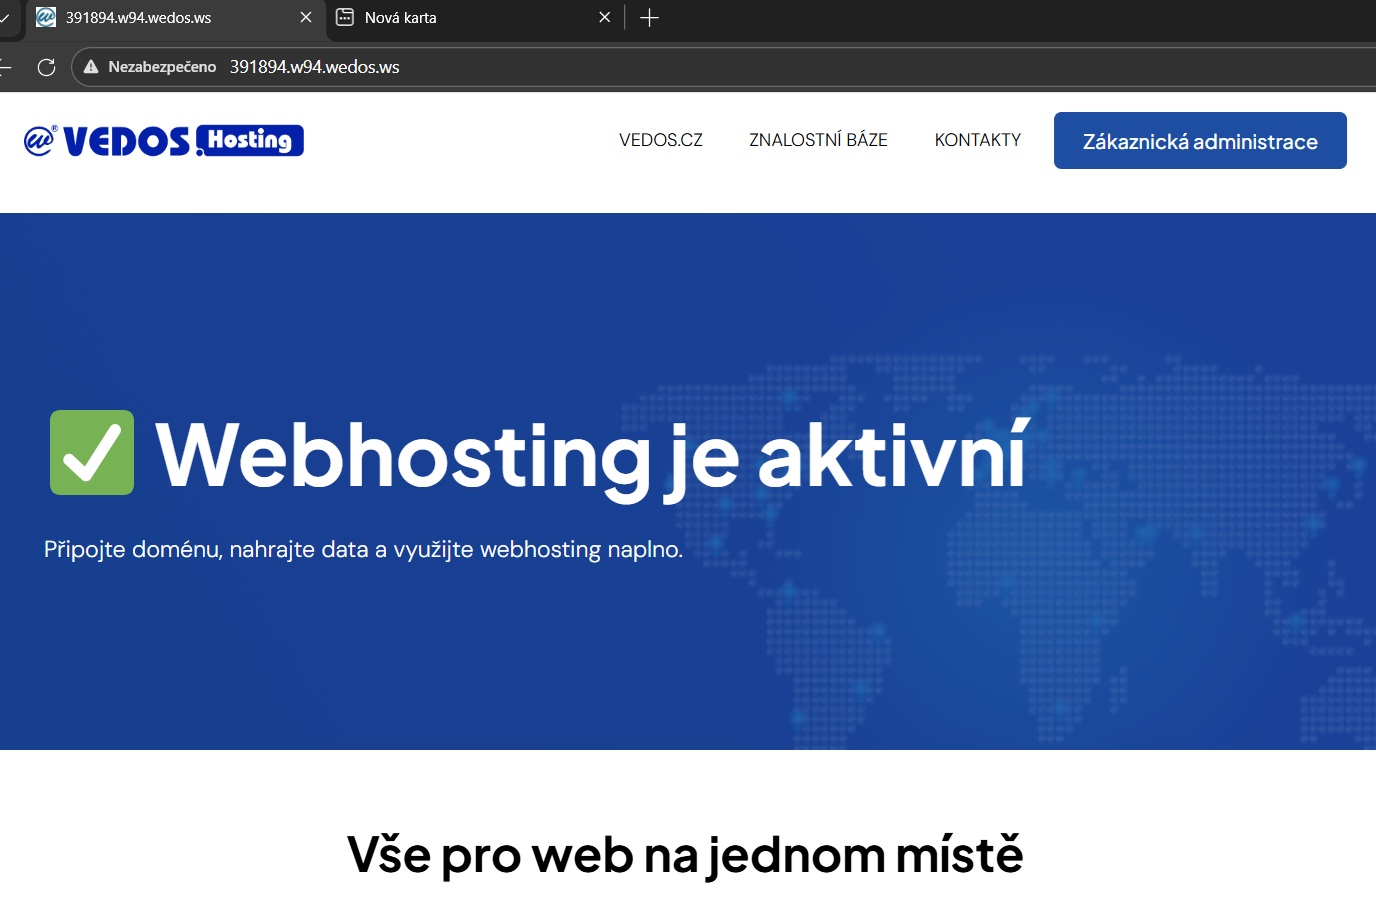This screenshot has height=902, width=1376.
Task: Go to KONTAKTY page
Action: coord(977,140)
